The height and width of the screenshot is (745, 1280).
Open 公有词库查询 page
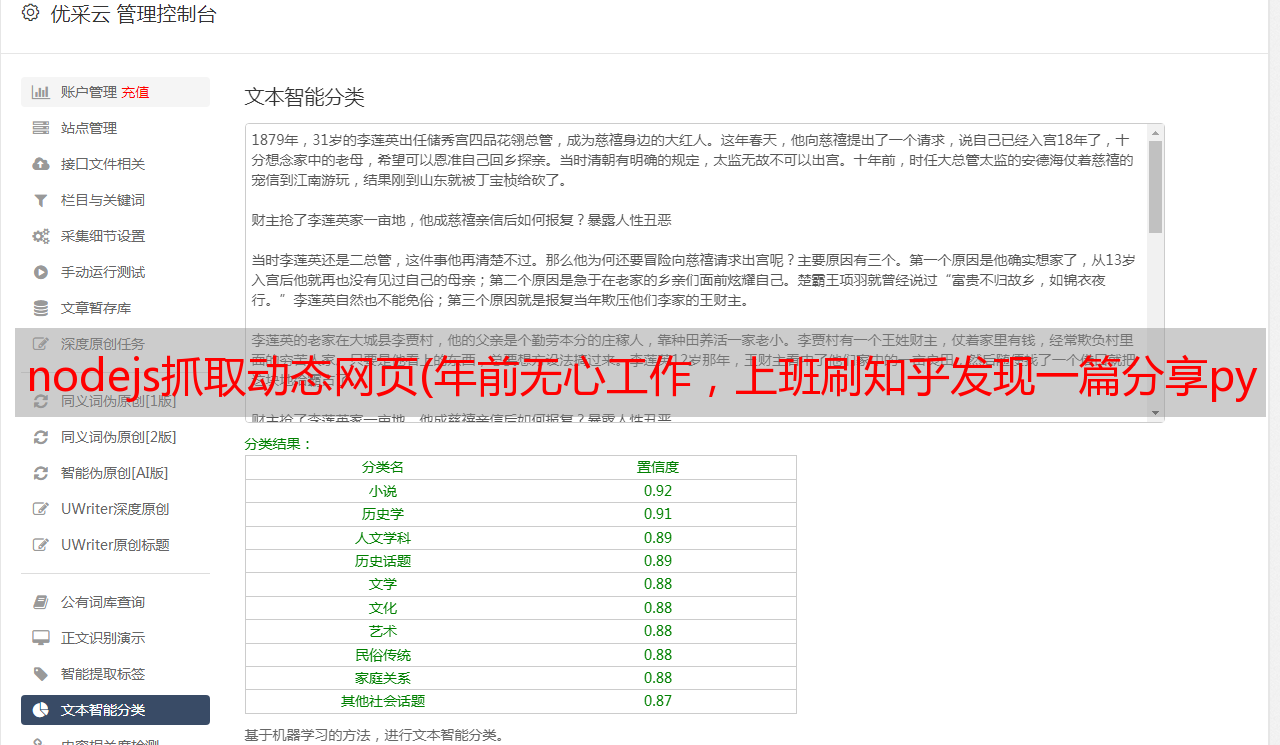(x=115, y=602)
